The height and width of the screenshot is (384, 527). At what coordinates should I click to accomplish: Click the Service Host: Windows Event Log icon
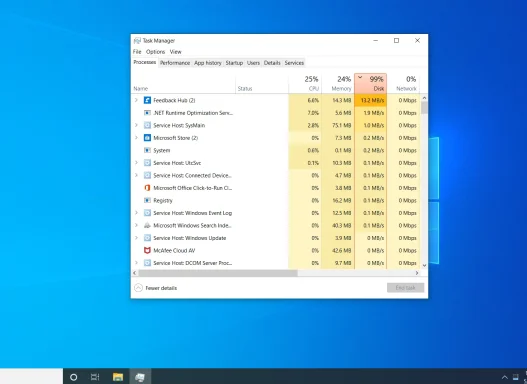(147, 213)
